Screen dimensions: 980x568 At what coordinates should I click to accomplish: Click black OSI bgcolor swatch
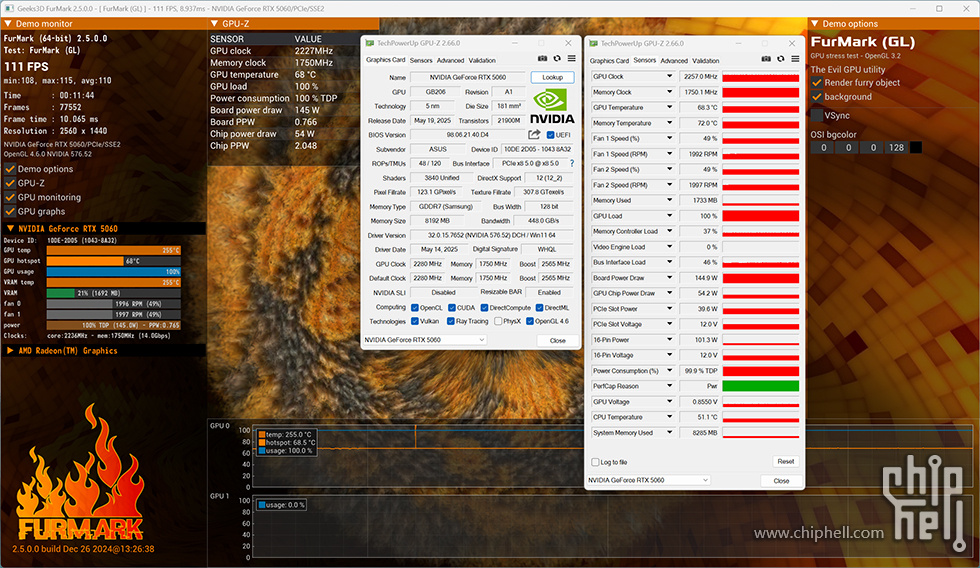916,147
